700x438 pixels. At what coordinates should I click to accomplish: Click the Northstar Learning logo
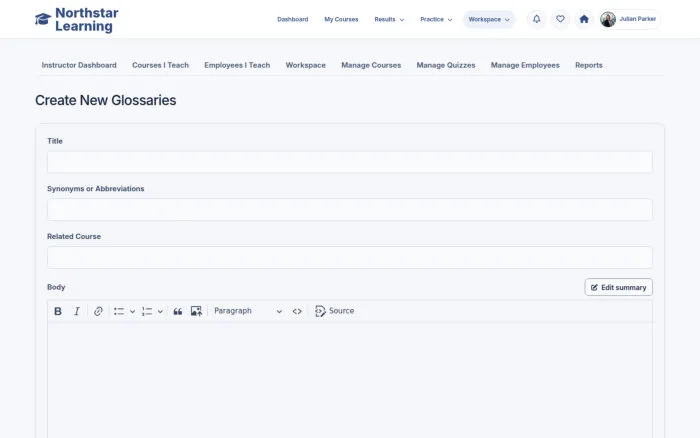pos(77,20)
